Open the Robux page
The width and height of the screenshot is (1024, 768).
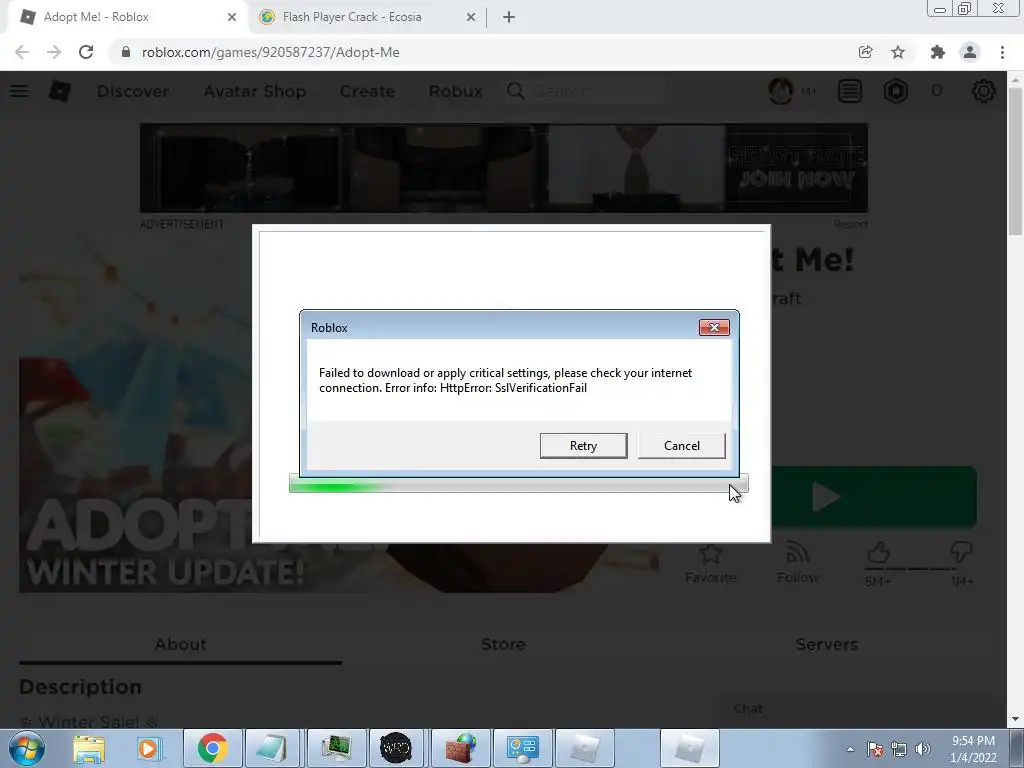point(455,91)
